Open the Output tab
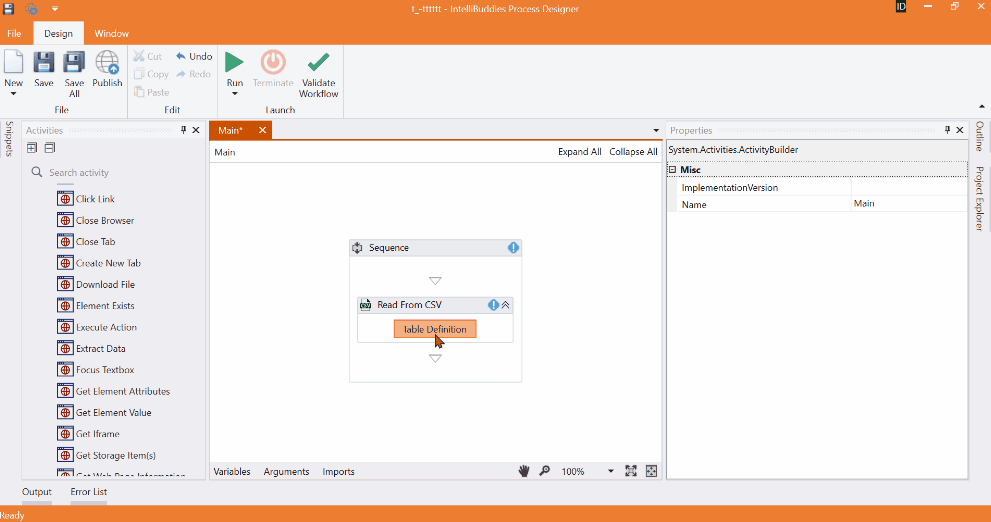991x522 pixels. [x=37, y=492]
